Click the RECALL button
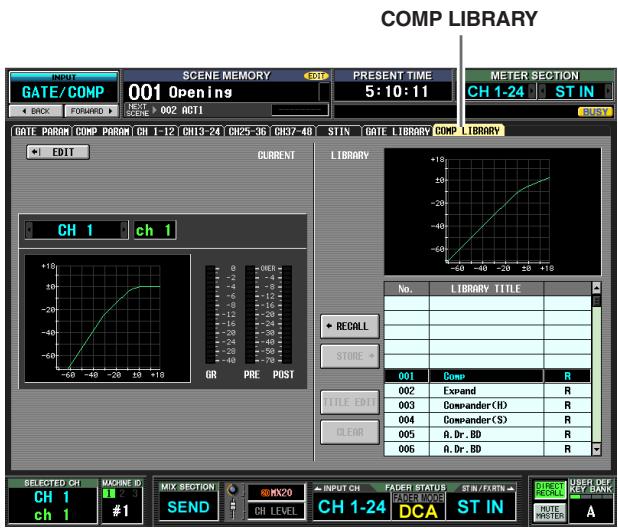Image resolution: width=618 pixels, height=529 pixels. pyautogui.click(x=350, y=326)
